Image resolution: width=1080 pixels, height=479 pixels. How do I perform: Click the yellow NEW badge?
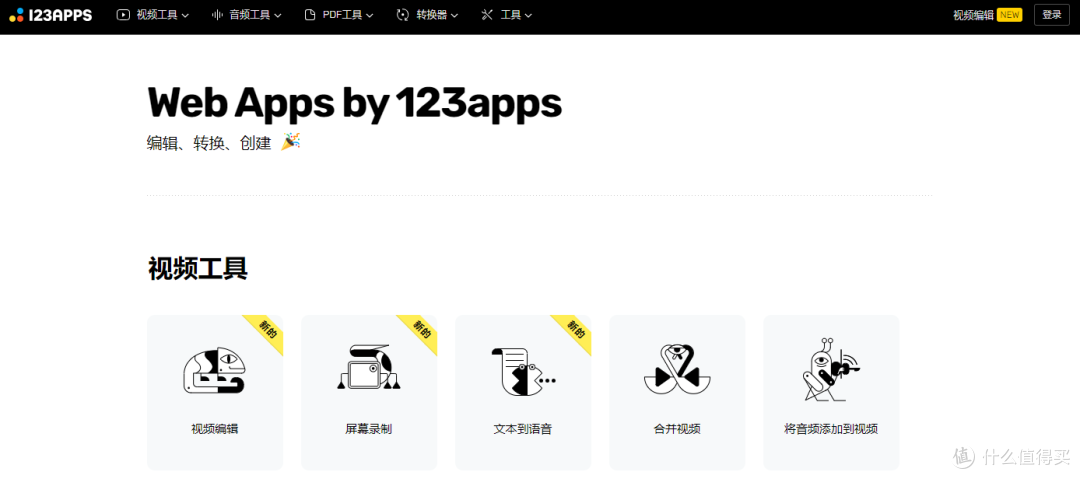tap(1009, 15)
